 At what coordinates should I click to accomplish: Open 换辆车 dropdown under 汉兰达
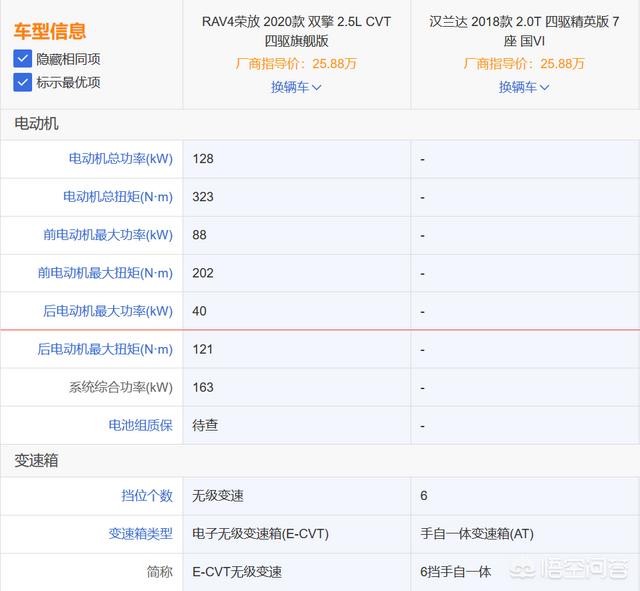[524, 87]
